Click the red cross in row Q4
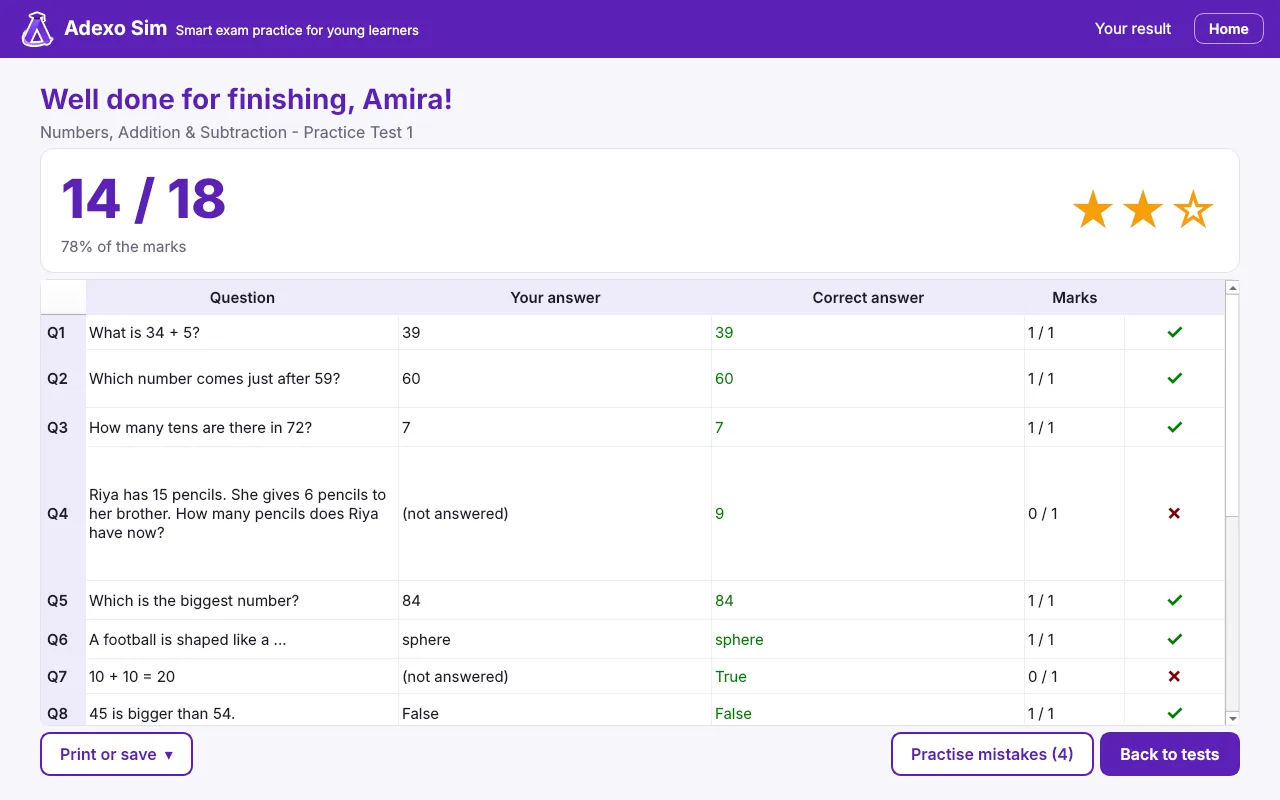Screen dimensions: 1280x800 (x=1175, y=513)
